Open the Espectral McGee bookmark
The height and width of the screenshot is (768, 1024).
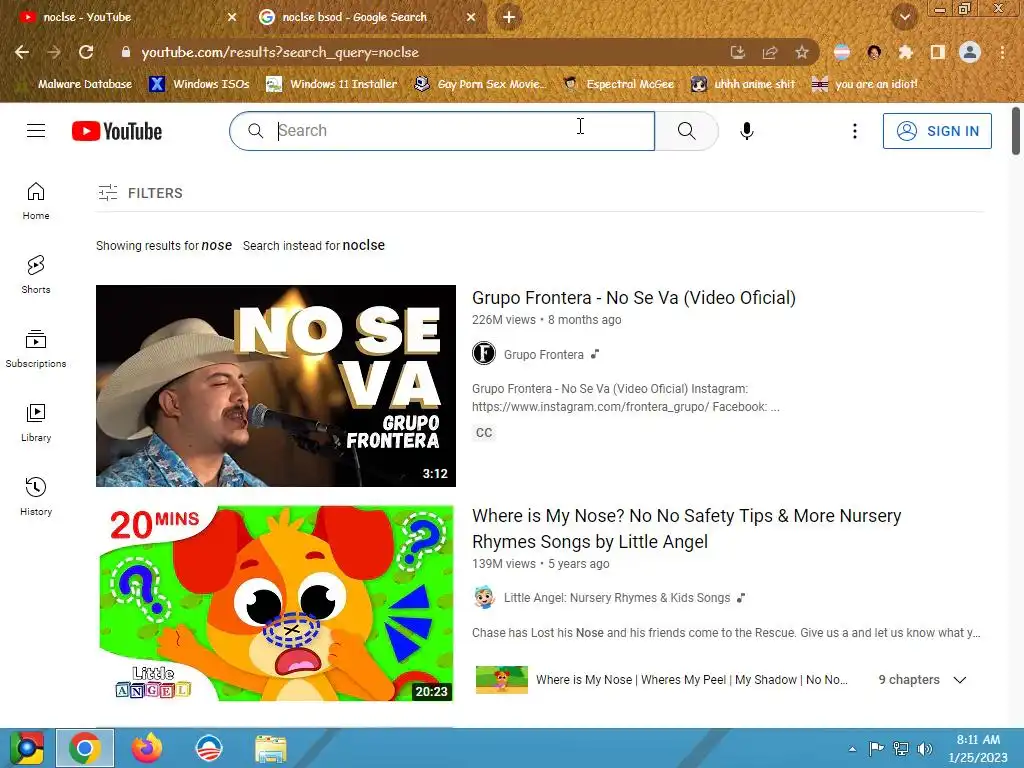pyautogui.click(x=618, y=84)
